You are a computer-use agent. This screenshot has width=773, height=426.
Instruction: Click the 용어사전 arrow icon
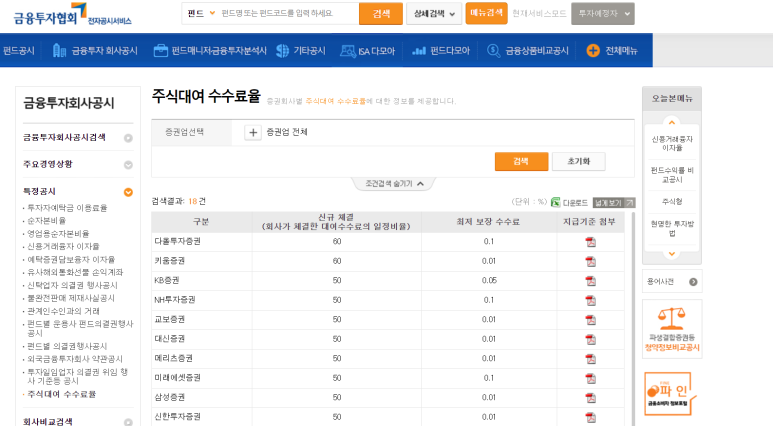693,282
